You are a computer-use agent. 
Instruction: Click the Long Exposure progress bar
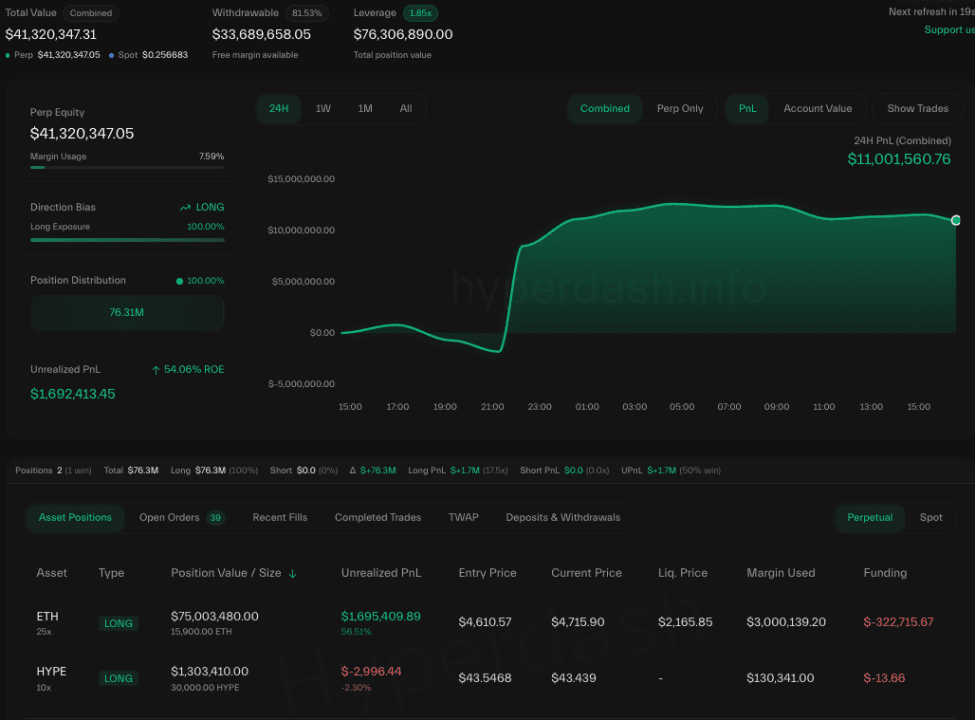[127, 240]
